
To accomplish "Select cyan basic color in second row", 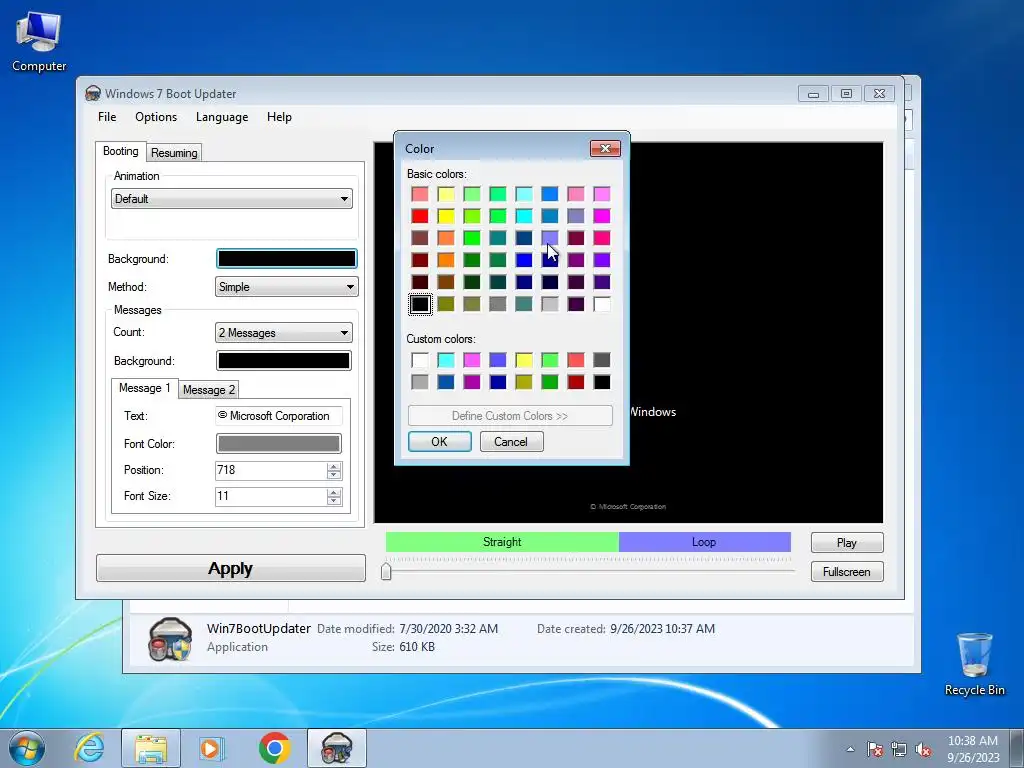I will 524,216.
